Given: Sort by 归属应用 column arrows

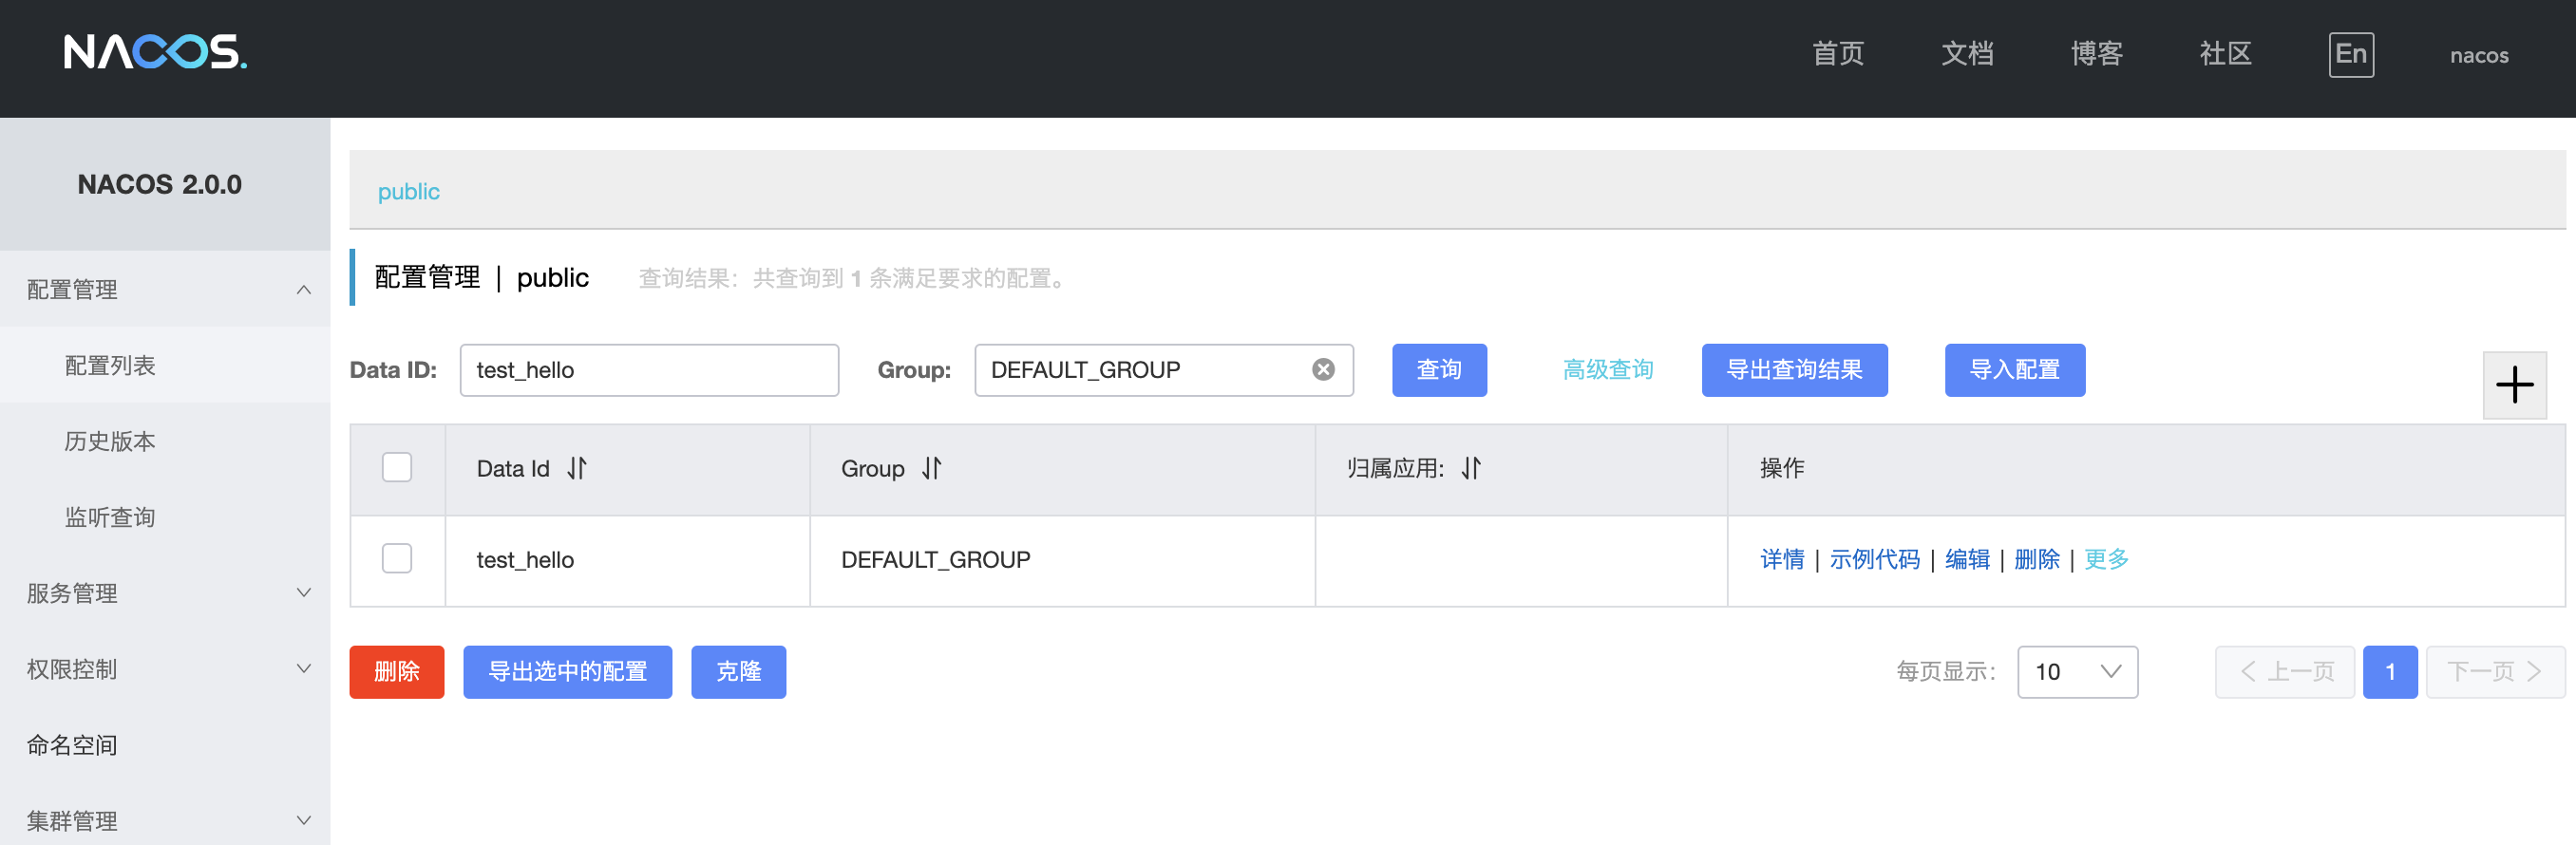Looking at the screenshot, I should pyautogui.click(x=1471, y=468).
